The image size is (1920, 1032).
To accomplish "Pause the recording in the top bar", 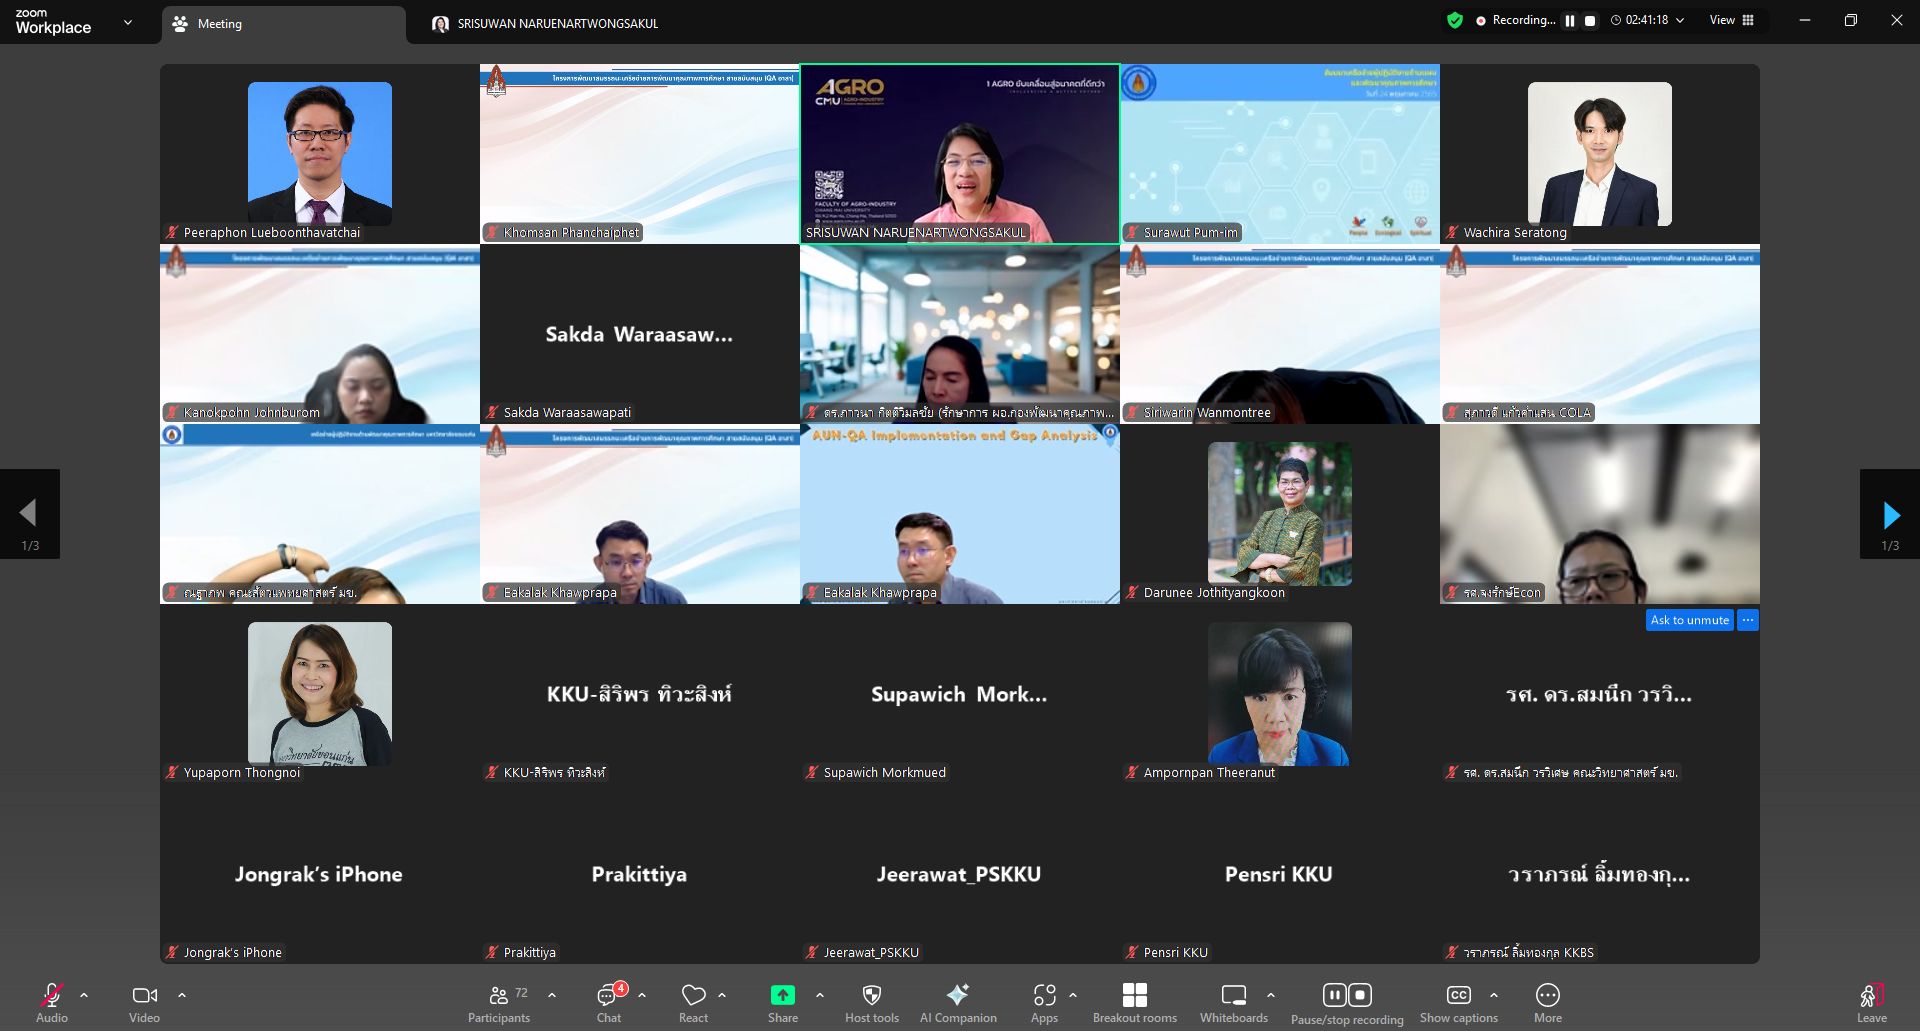I will coord(1570,20).
